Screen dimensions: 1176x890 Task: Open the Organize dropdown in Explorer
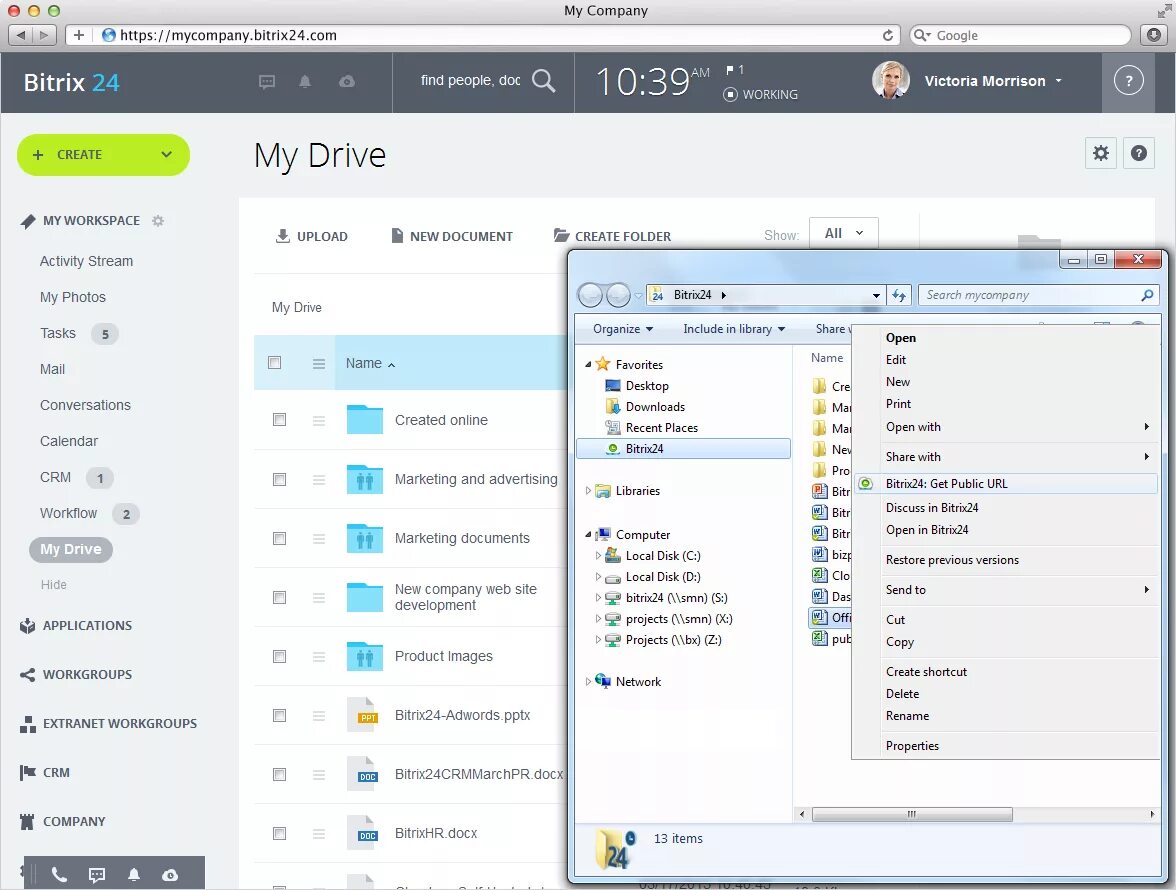coord(622,329)
